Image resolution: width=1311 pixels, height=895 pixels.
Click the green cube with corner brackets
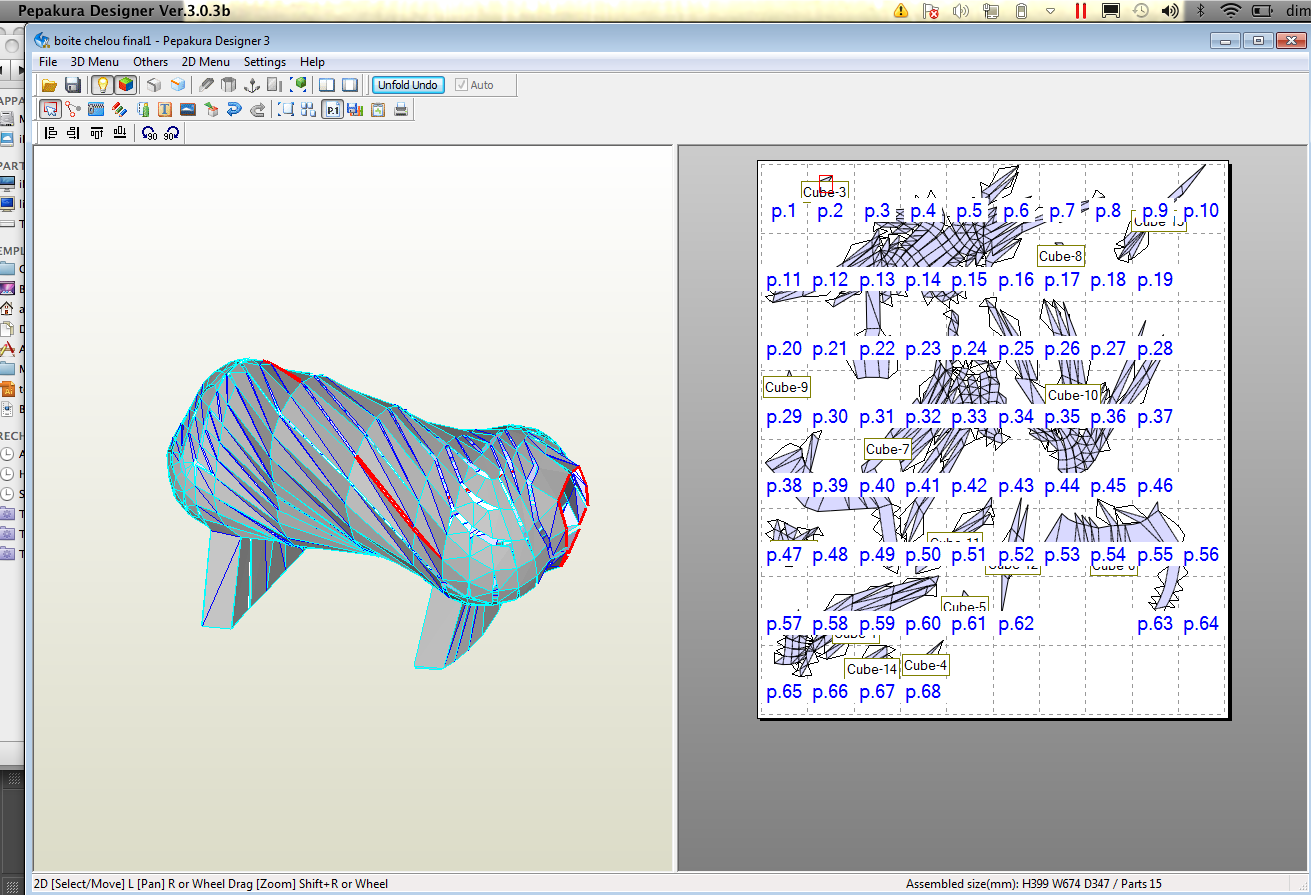click(x=298, y=85)
